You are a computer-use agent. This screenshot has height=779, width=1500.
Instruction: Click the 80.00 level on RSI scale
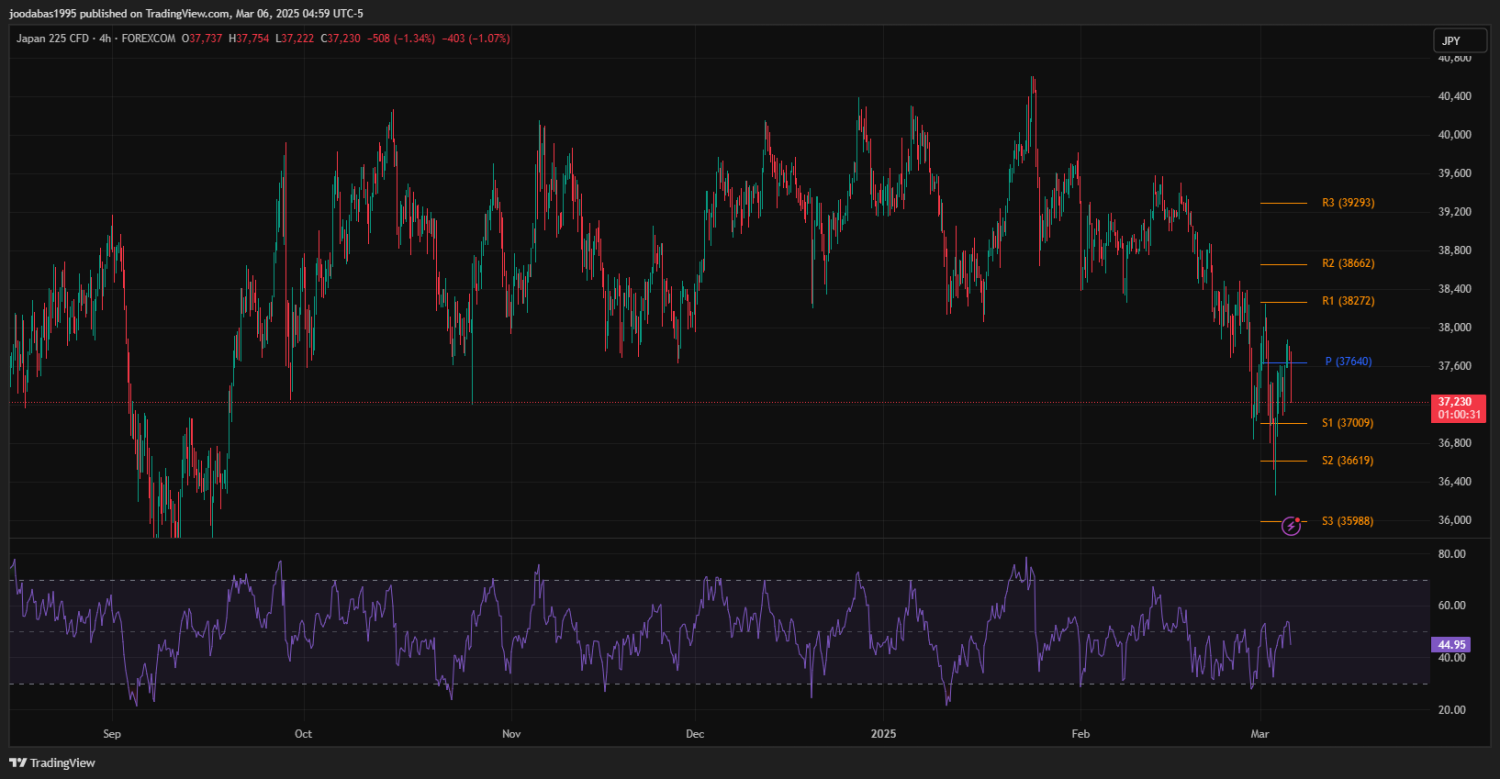click(x=1452, y=554)
